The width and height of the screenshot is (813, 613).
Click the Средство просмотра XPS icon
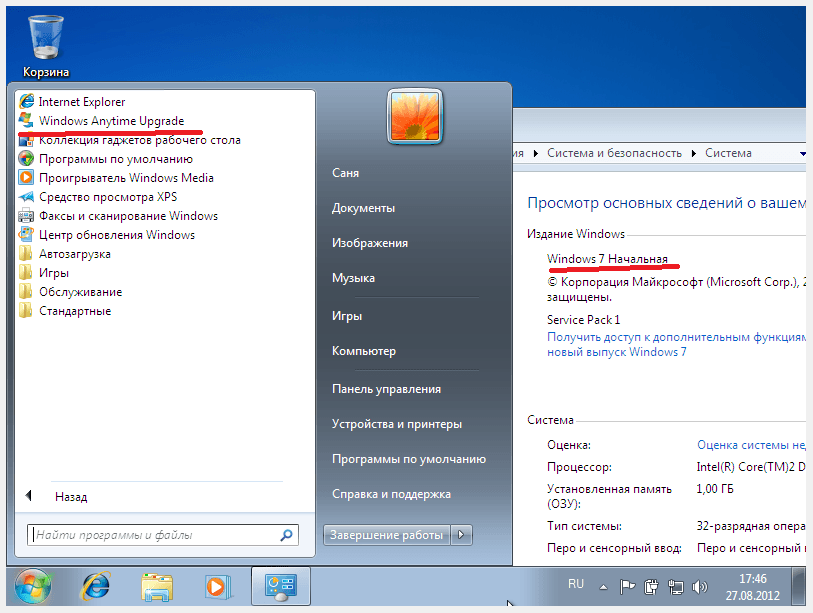tap(26, 197)
